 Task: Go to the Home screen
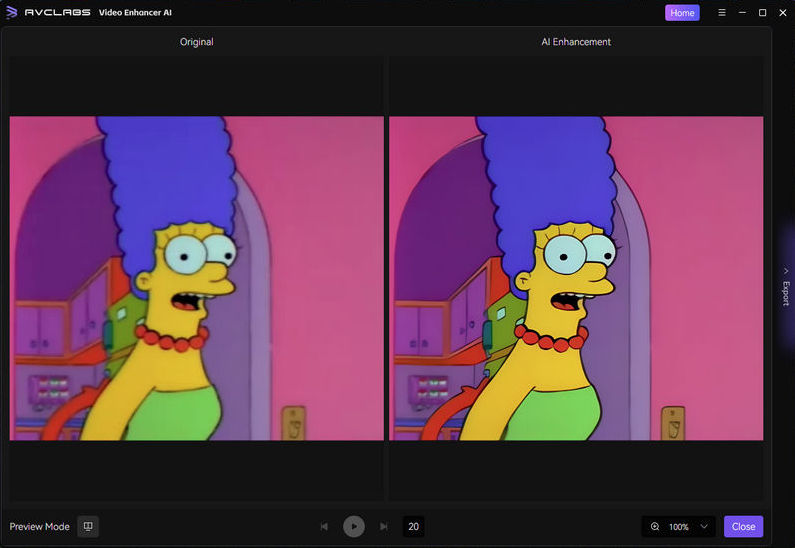pyautogui.click(x=682, y=13)
